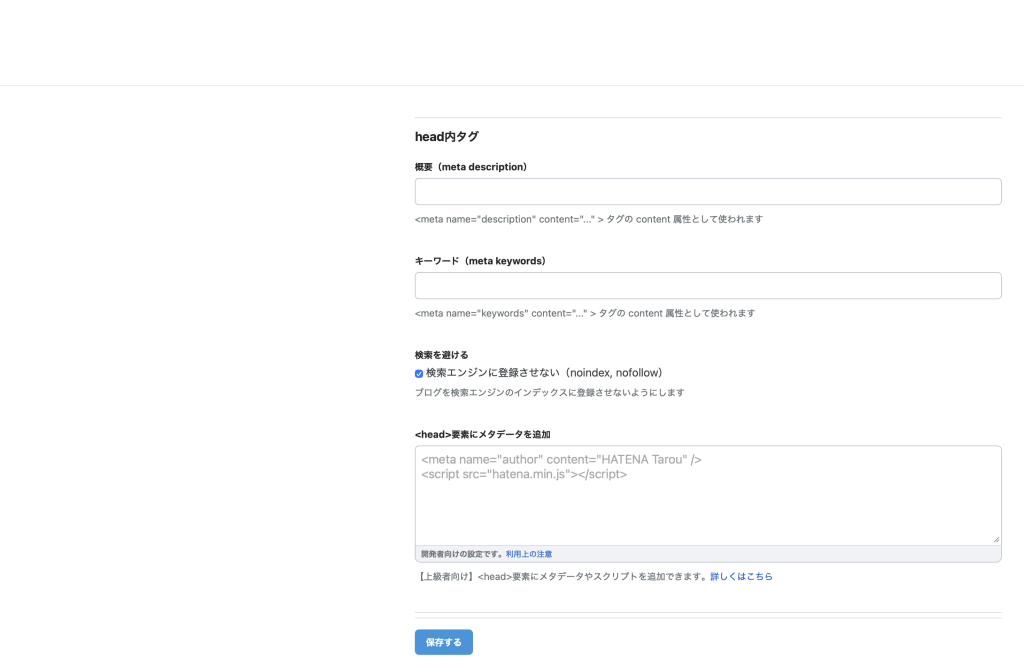
Task: Open the 詳しくはこちら link
Action: 741,577
